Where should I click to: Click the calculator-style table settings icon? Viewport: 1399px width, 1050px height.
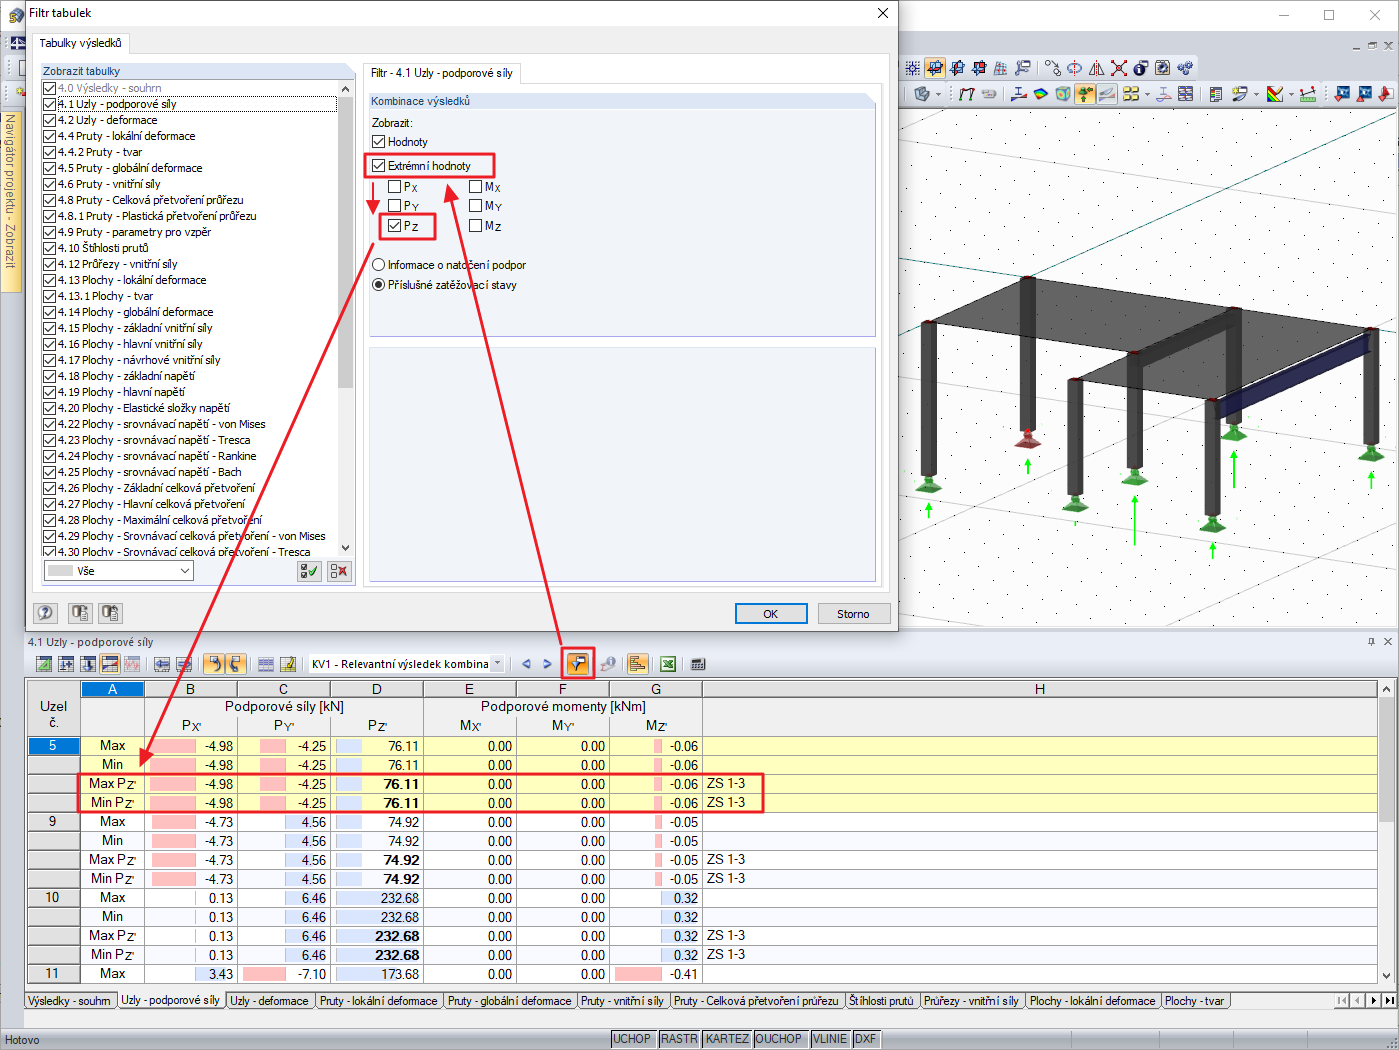[698, 664]
